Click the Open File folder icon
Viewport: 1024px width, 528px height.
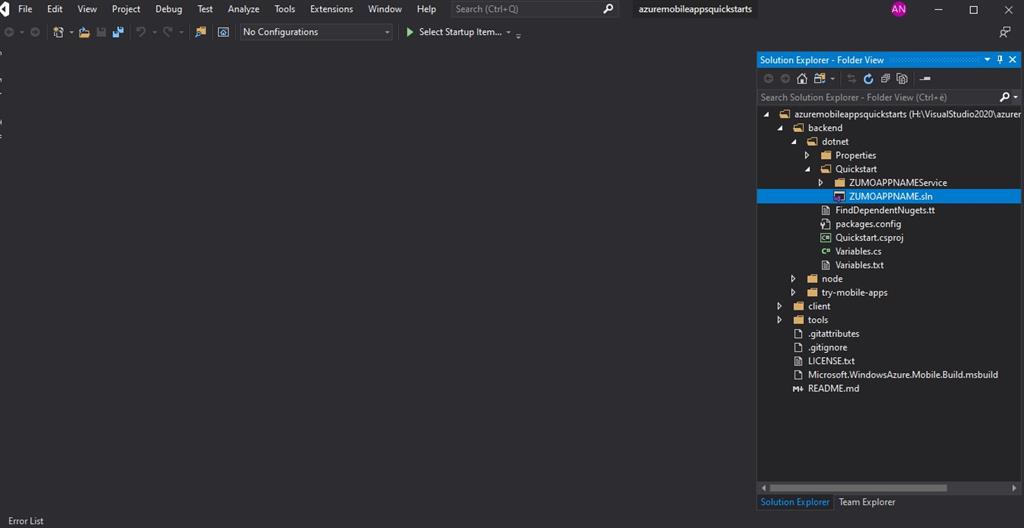coord(84,32)
